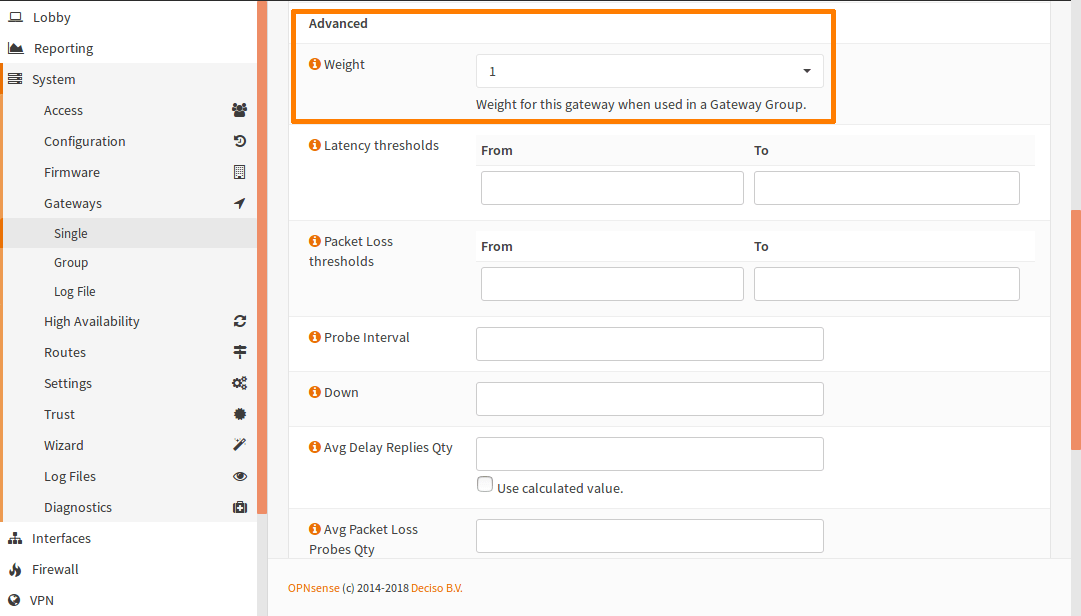
Task: Open the Weight dropdown
Action: tap(649, 71)
